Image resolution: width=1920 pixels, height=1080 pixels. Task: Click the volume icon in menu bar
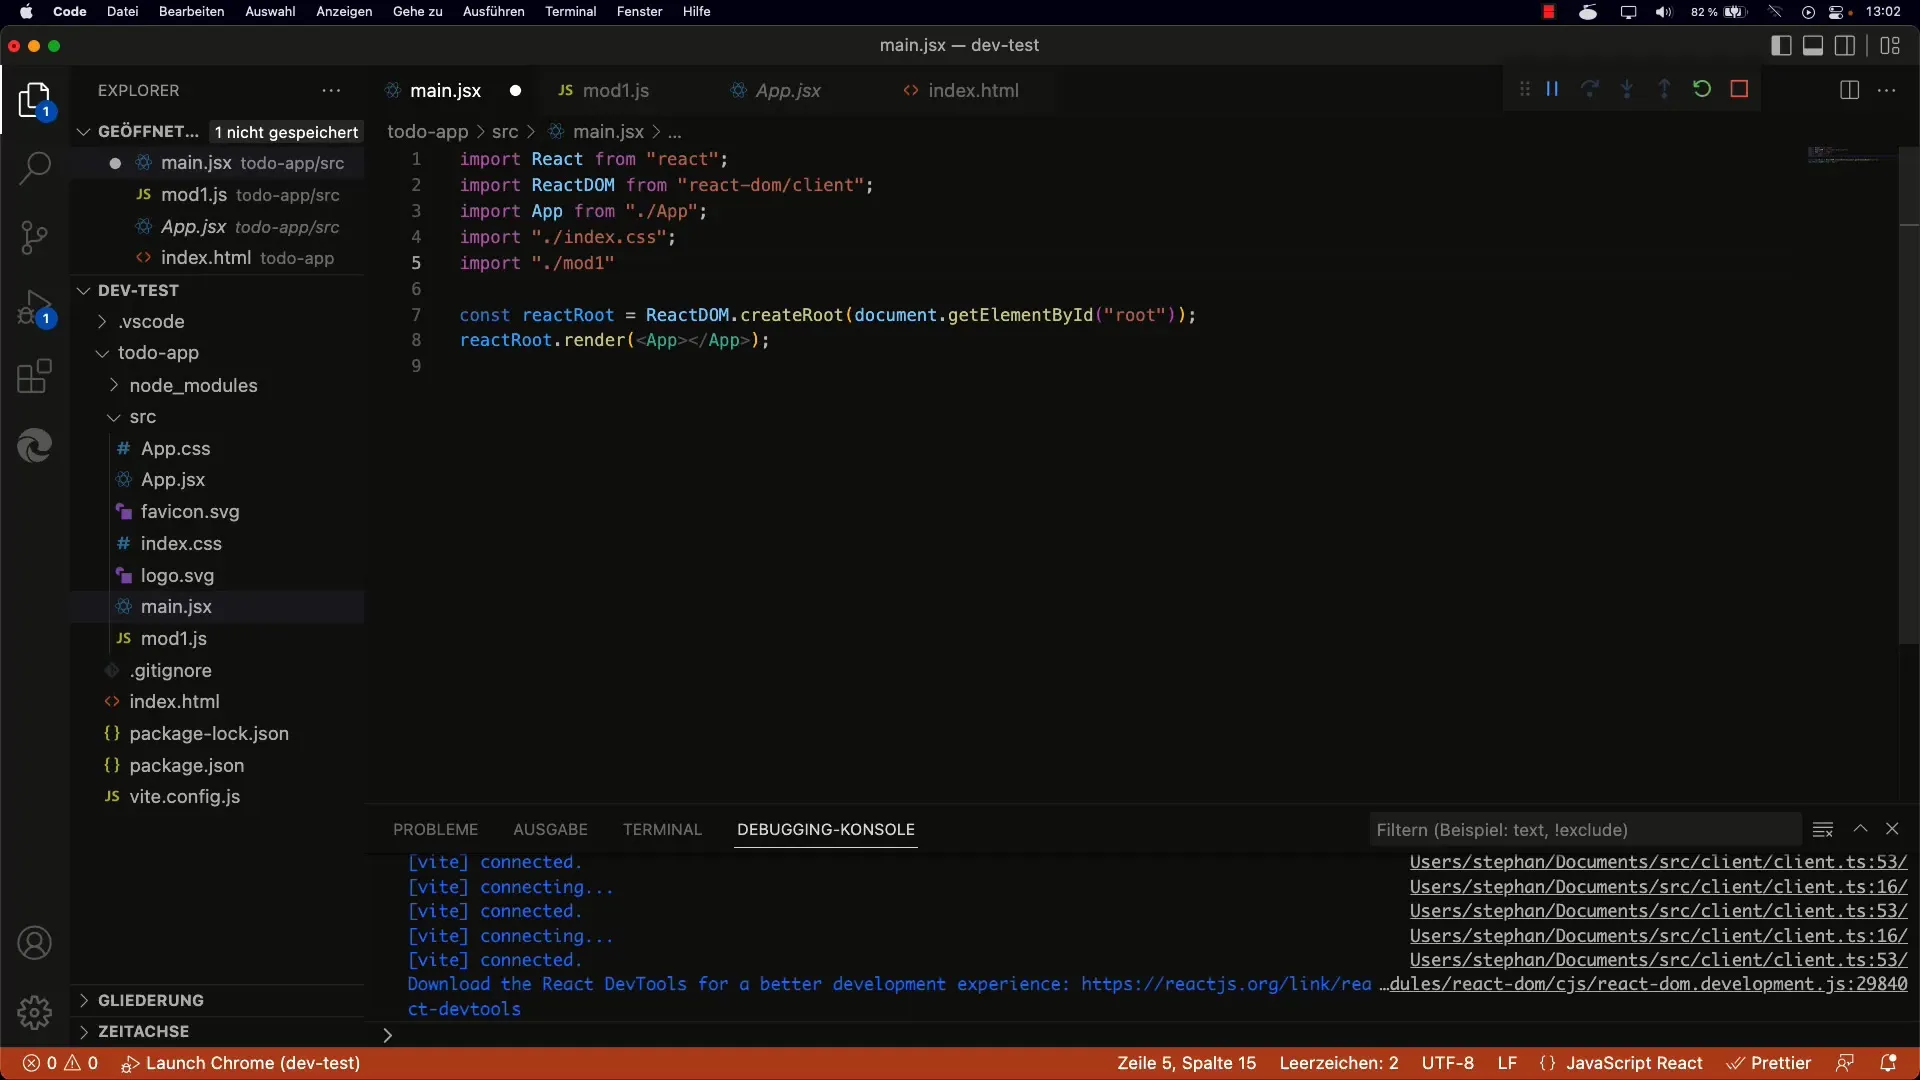coord(1663,12)
